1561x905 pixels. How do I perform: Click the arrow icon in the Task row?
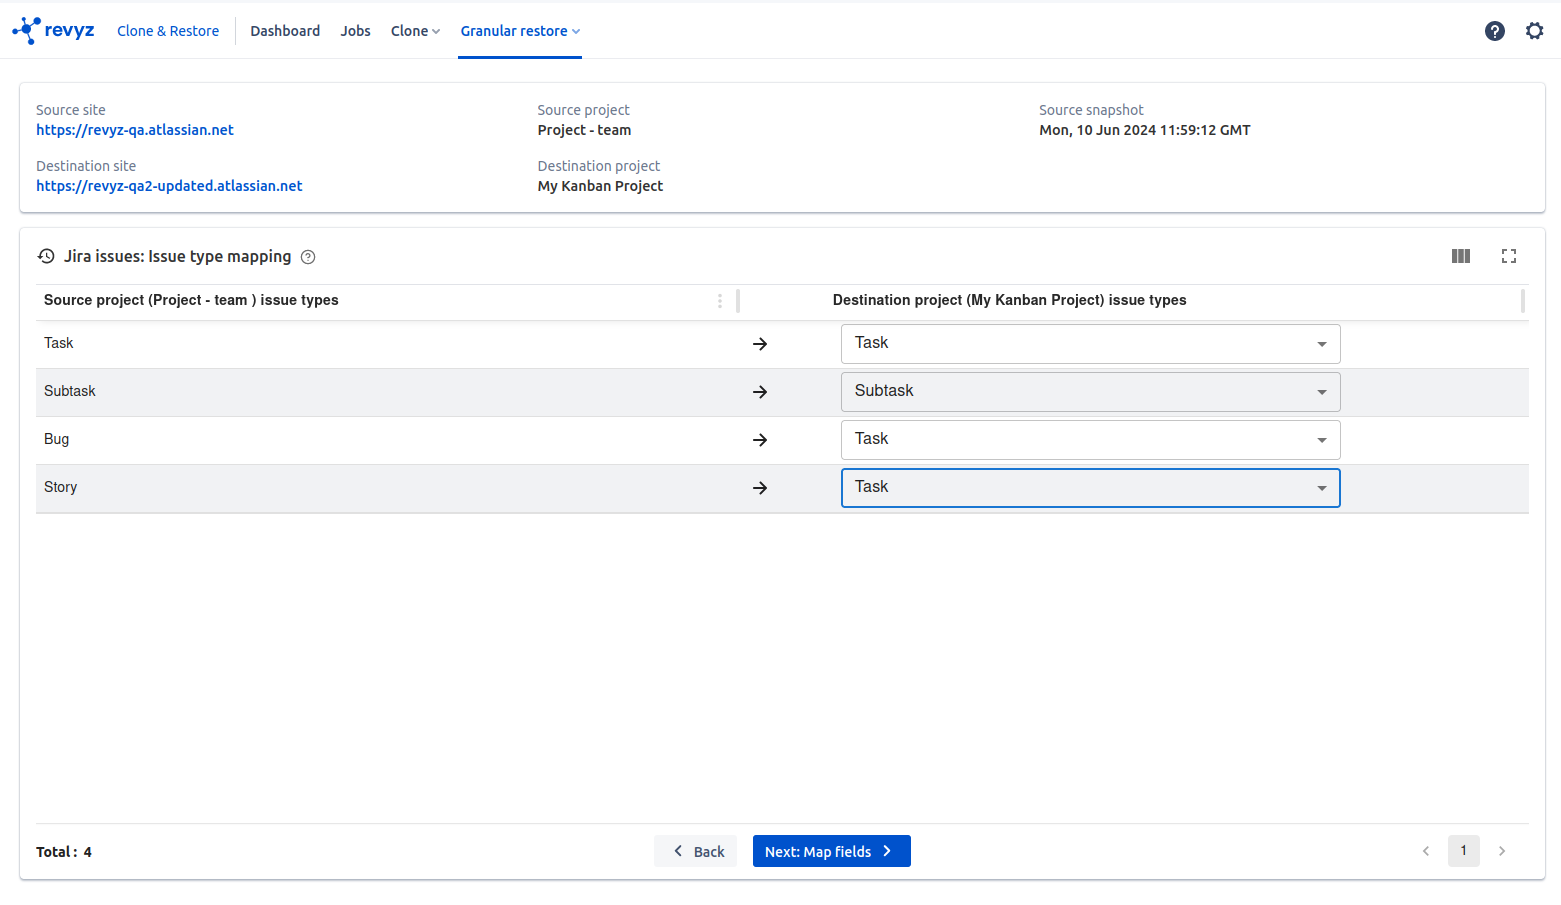click(760, 344)
